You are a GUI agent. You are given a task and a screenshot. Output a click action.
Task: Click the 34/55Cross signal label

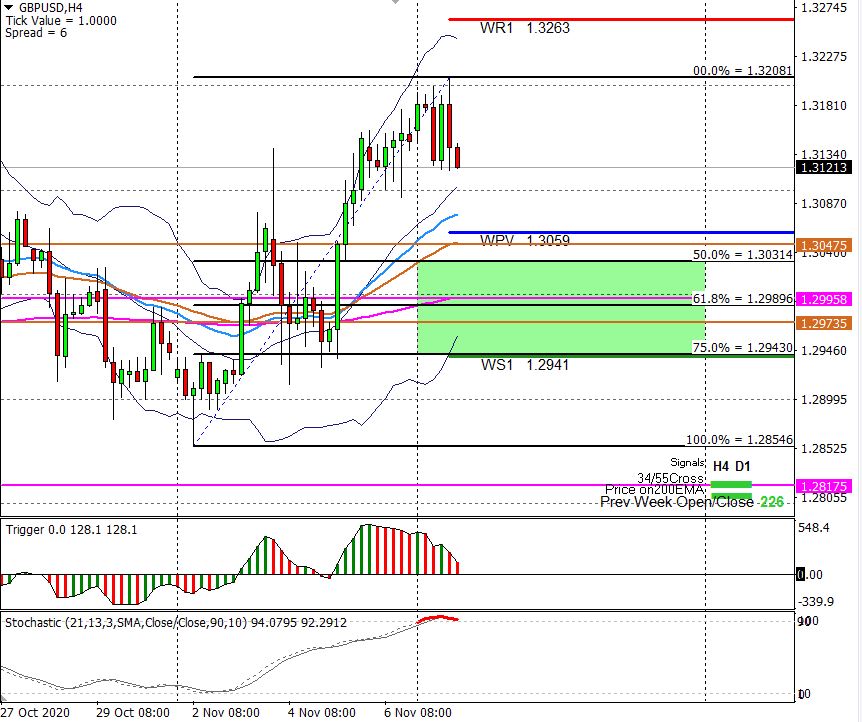tap(671, 478)
